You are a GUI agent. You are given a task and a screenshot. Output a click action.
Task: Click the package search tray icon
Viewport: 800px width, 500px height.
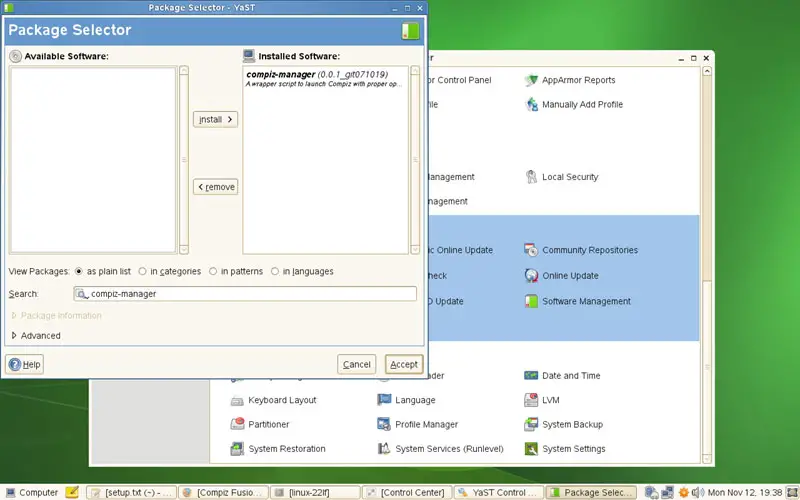tap(651, 492)
